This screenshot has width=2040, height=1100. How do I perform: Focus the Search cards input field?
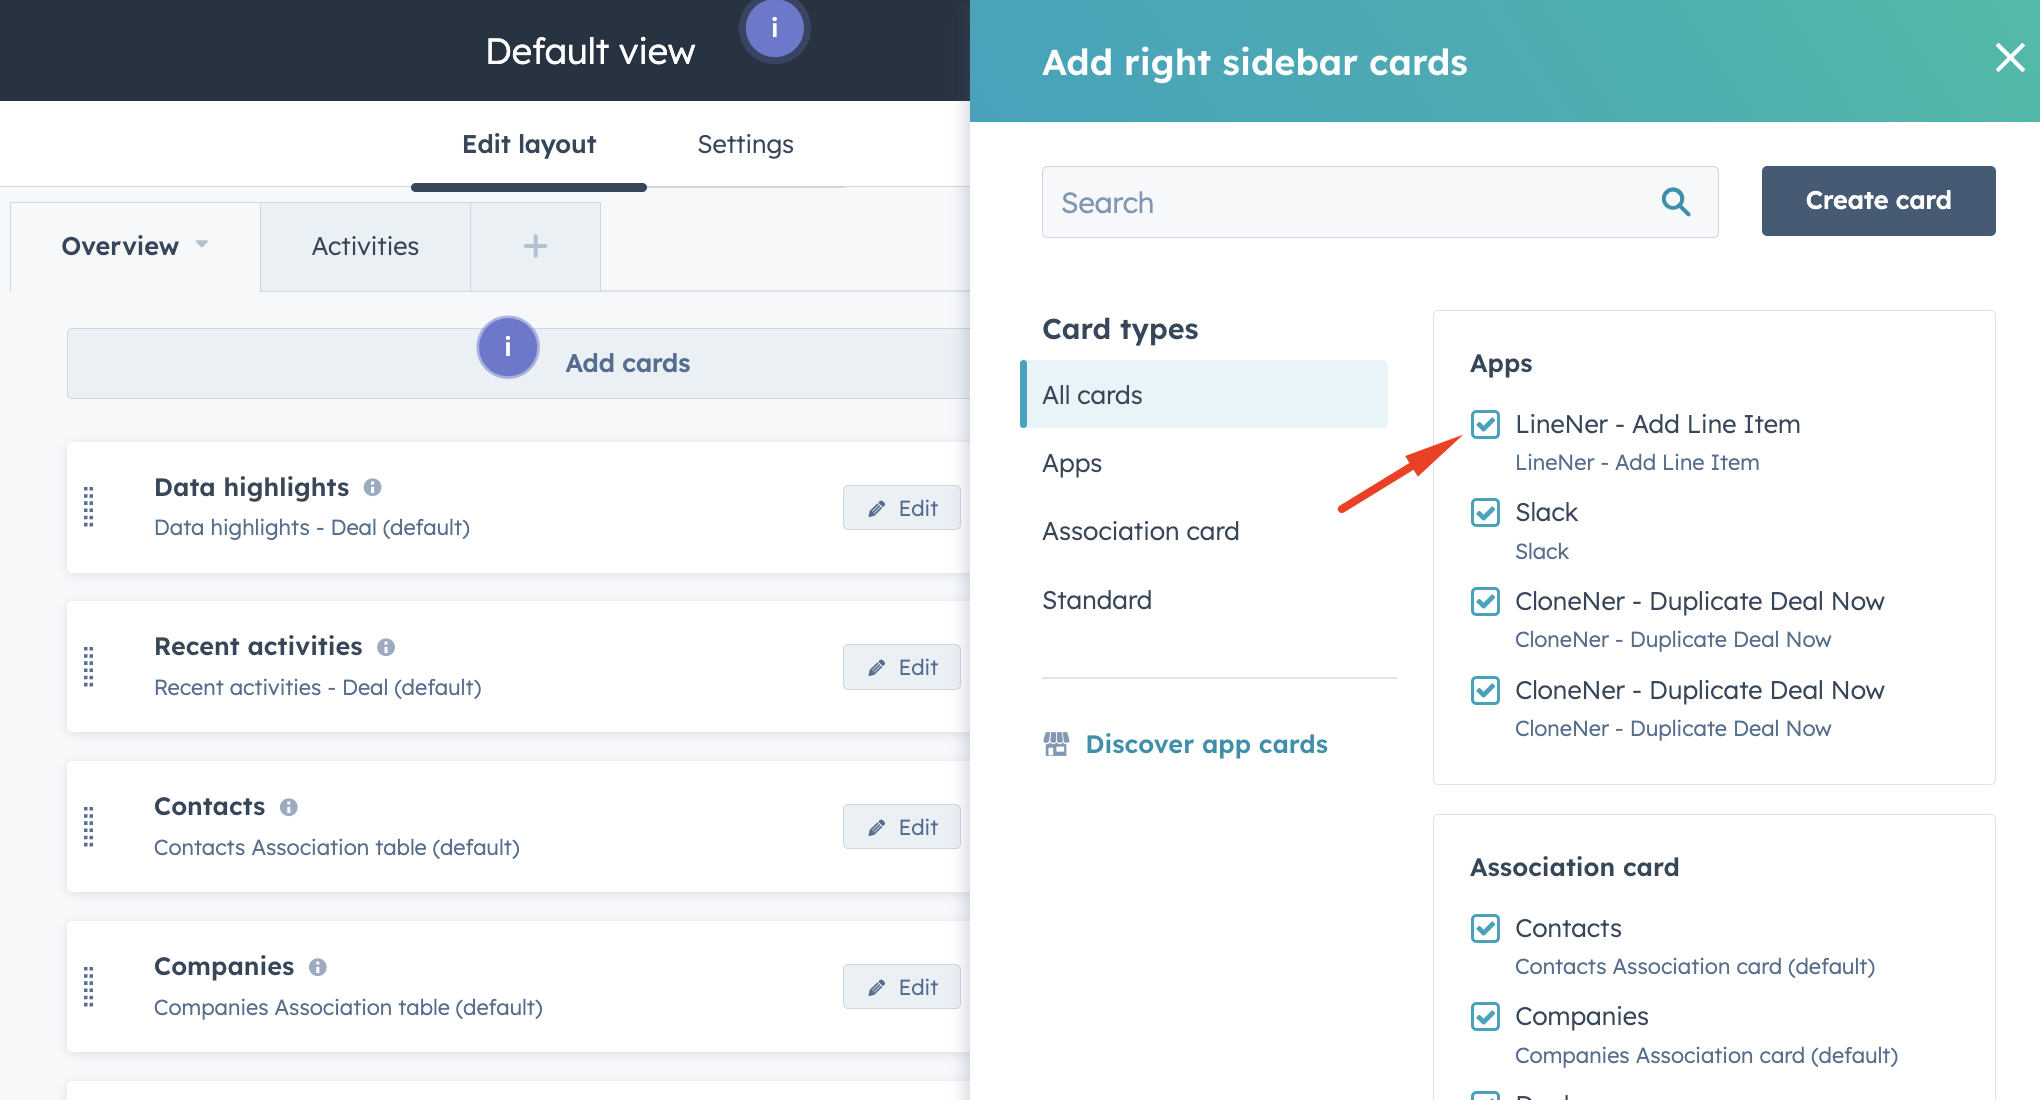(x=1380, y=202)
